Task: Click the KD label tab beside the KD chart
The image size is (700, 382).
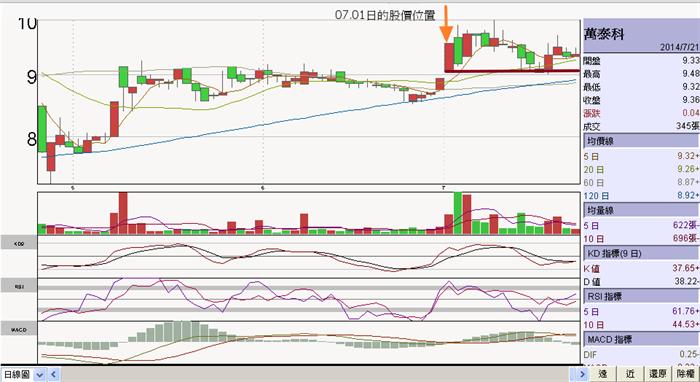Action: coord(19,243)
